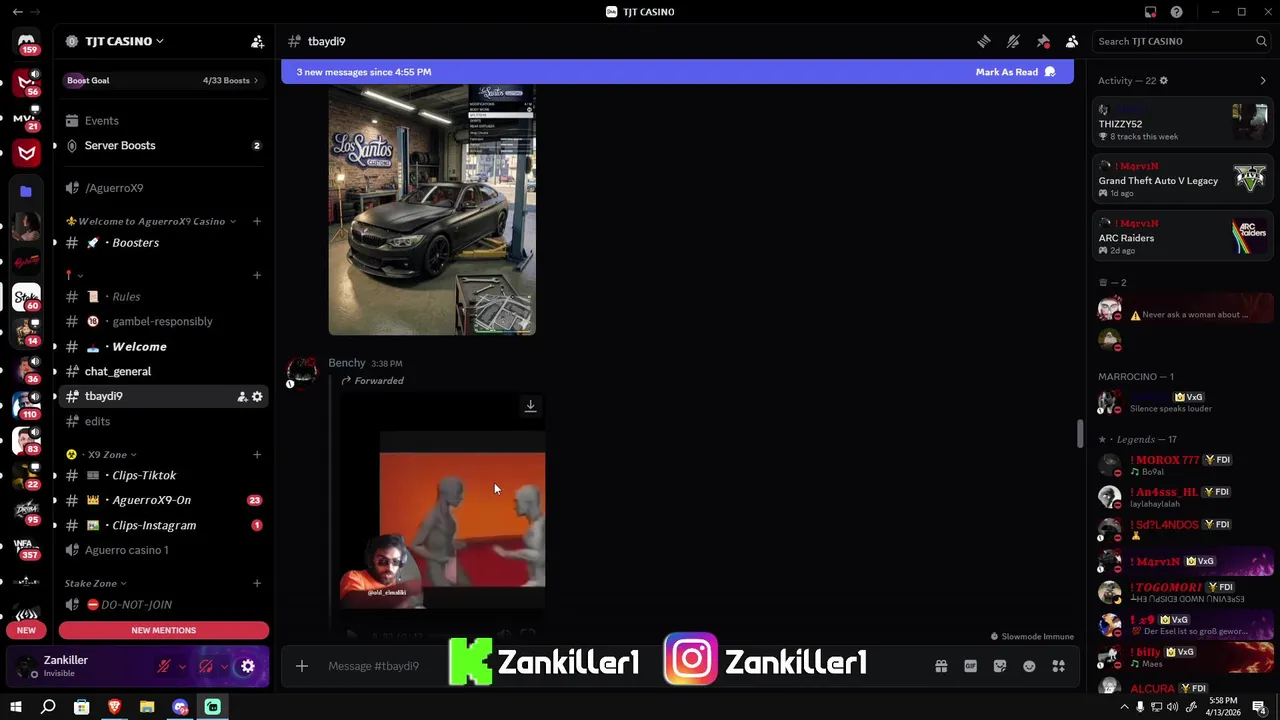Image resolution: width=1280 pixels, height=720 pixels.
Task: Click Zankiller user avatar
Action: [26, 666]
